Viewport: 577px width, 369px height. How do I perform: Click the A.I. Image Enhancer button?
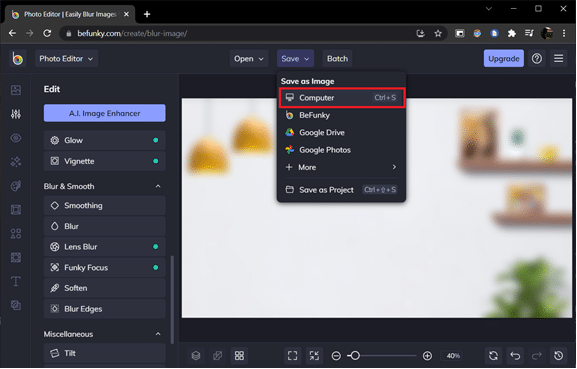tap(105, 113)
